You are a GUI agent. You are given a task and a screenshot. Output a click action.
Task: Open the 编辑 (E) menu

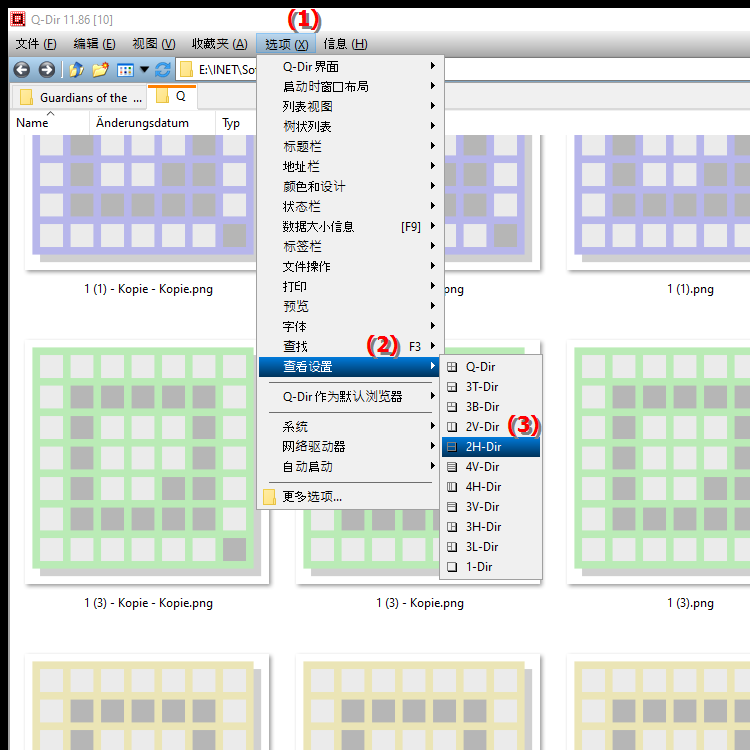(x=94, y=44)
